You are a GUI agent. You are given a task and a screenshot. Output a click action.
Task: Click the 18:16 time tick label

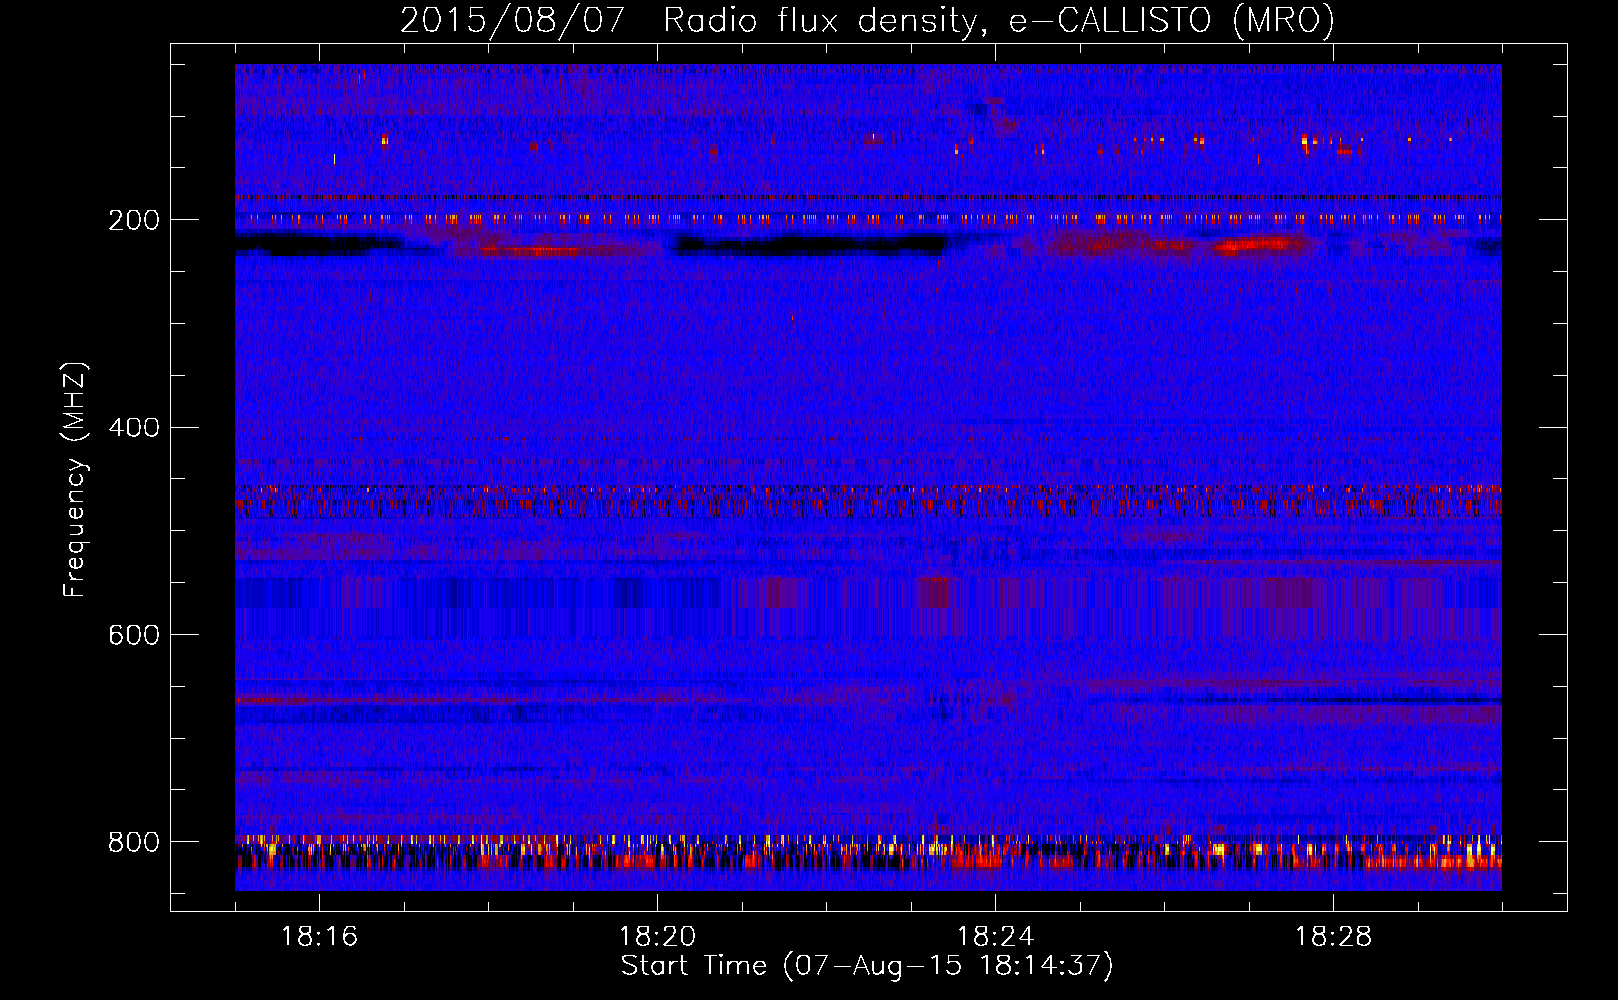click(x=319, y=937)
